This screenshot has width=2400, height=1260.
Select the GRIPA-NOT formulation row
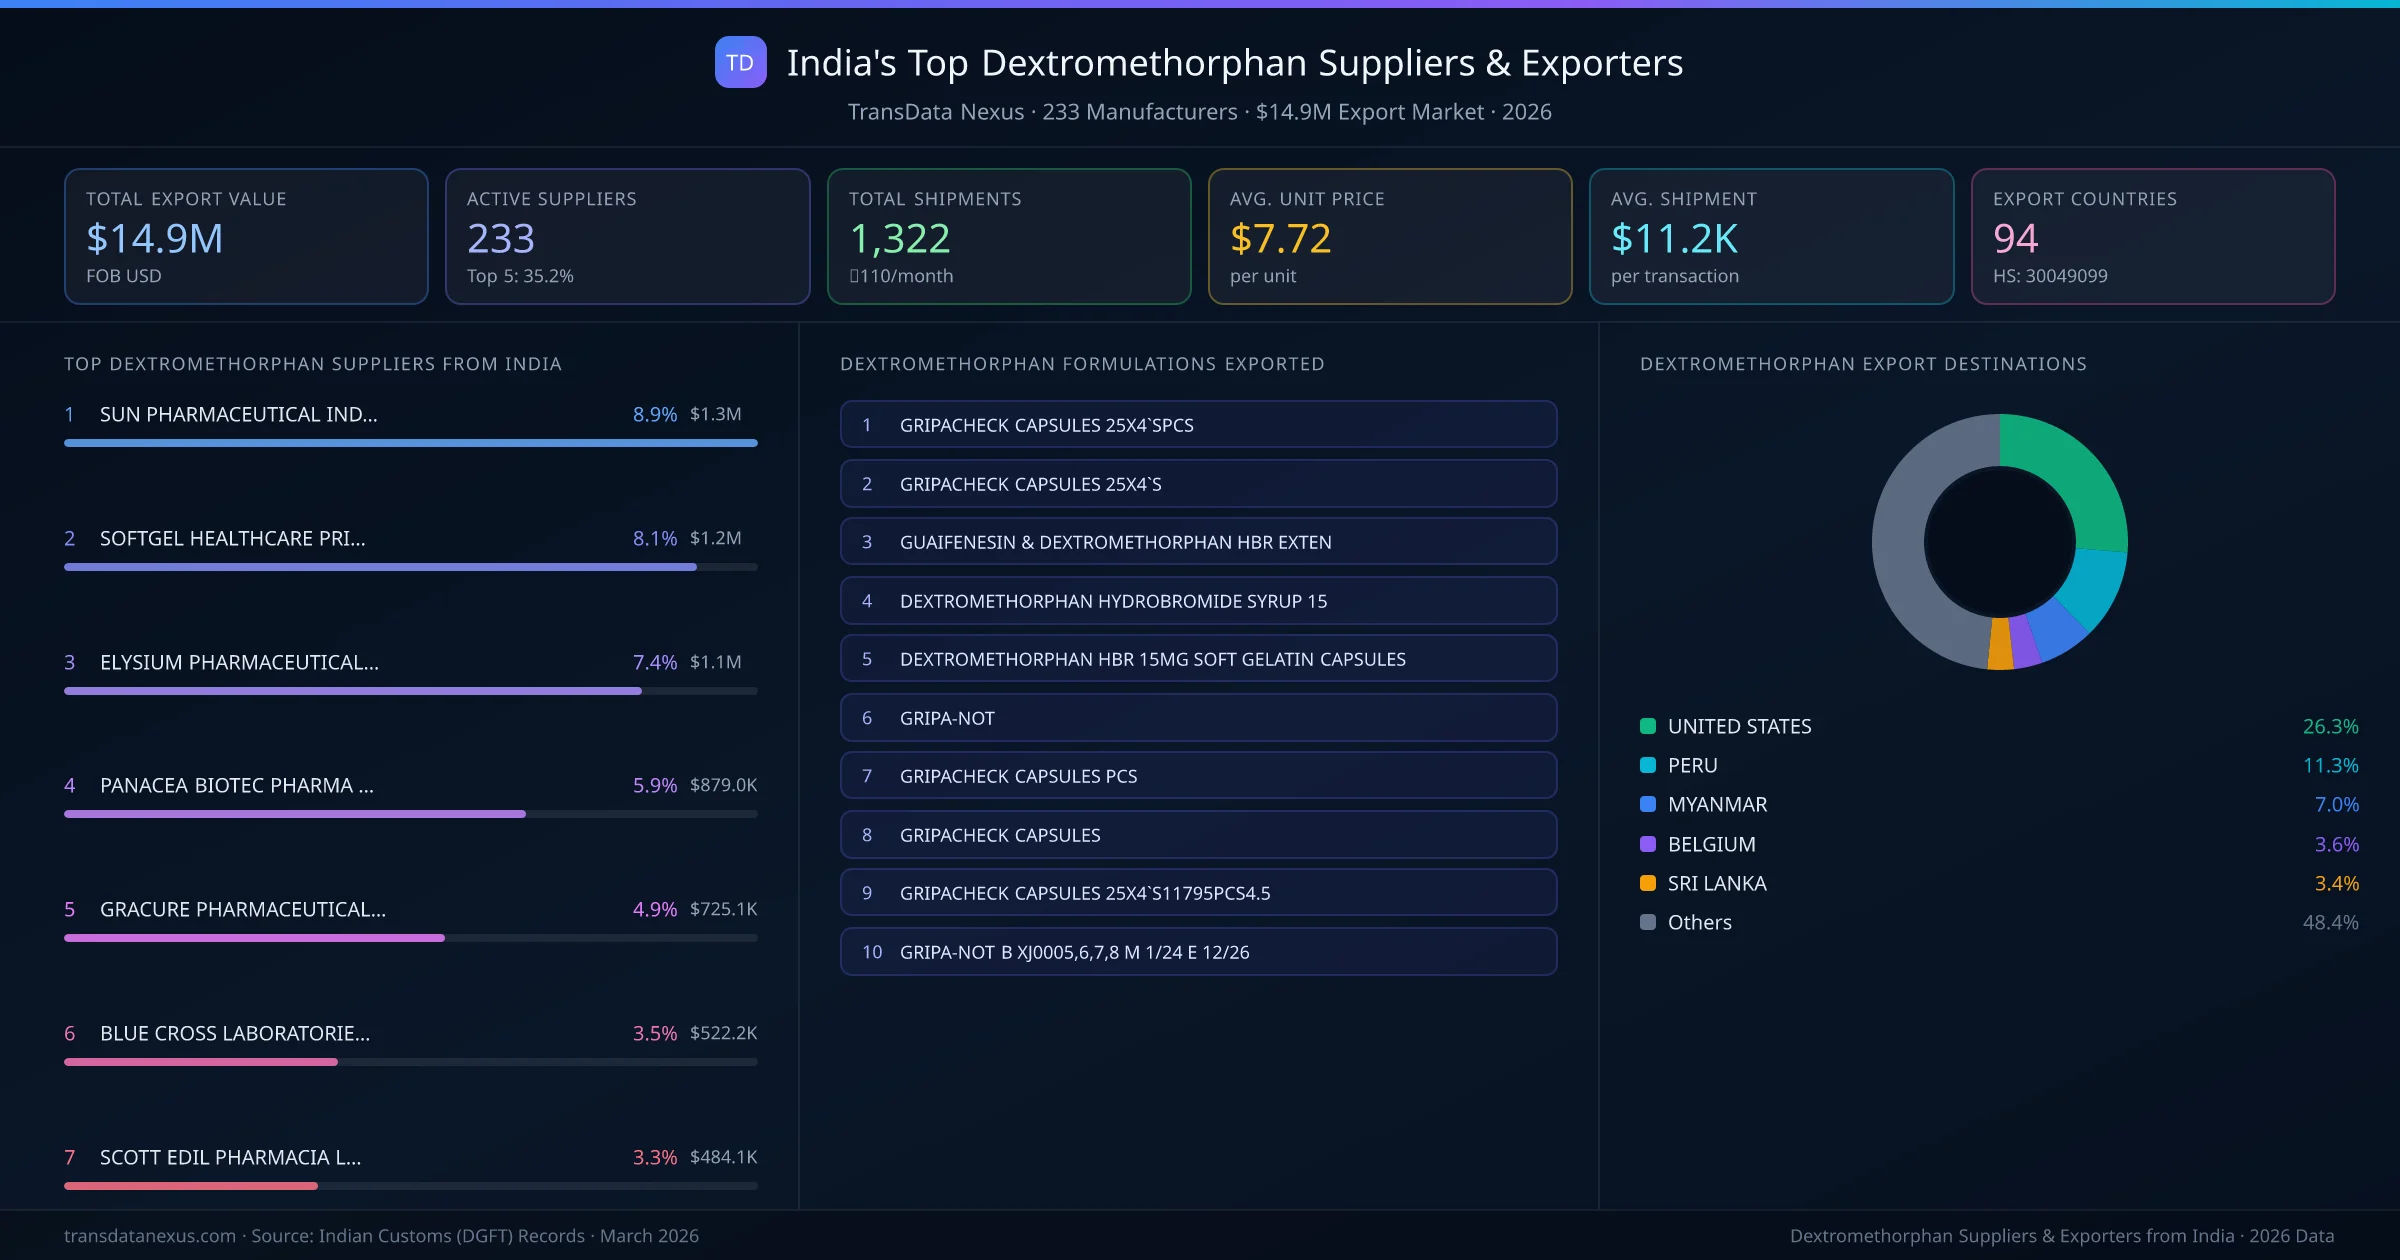pyautogui.click(x=1198, y=717)
